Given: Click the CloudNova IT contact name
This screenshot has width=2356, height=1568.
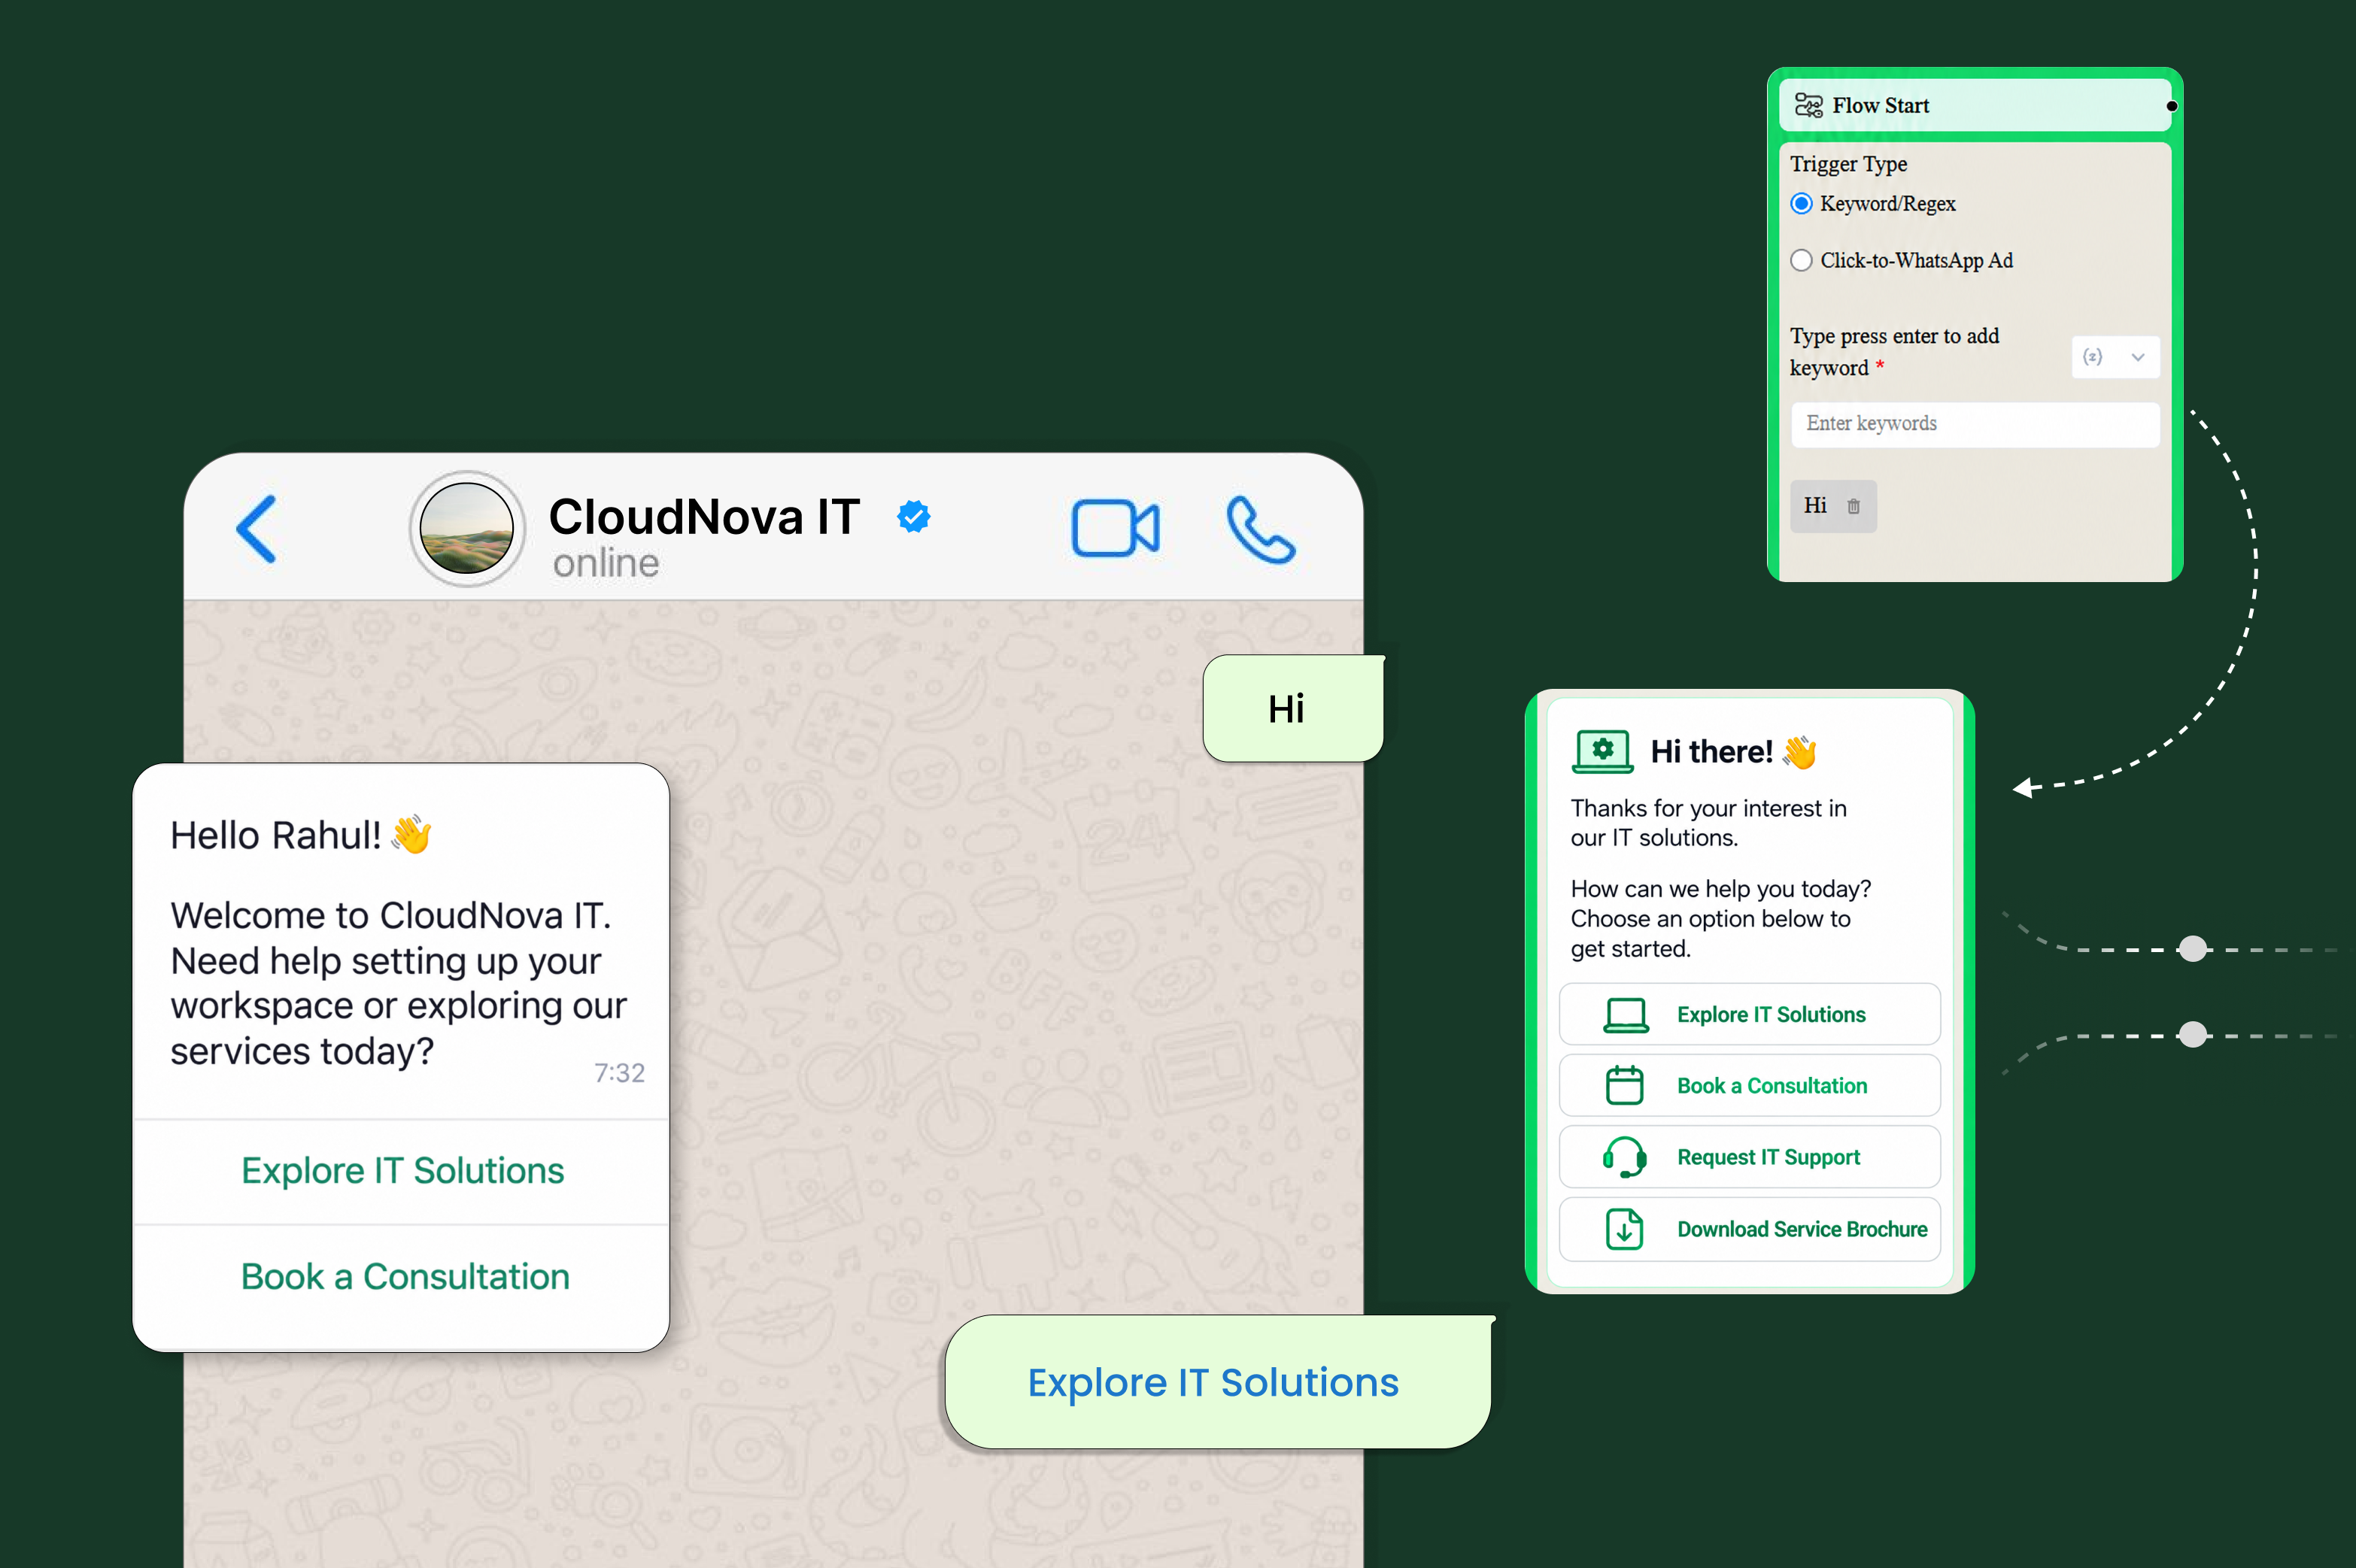Looking at the screenshot, I should [x=704, y=517].
